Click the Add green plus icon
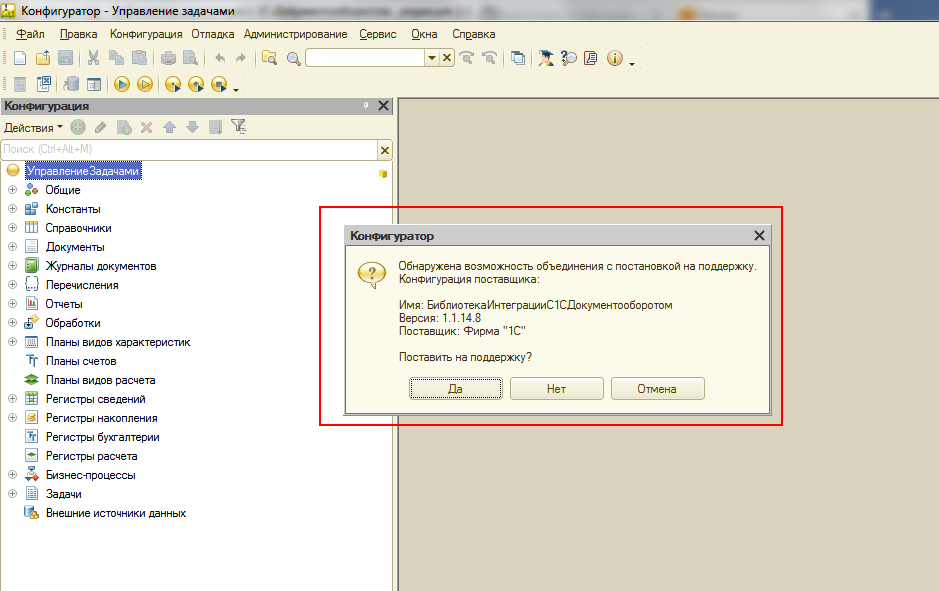This screenshot has width=939, height=591. click(78, 127)
